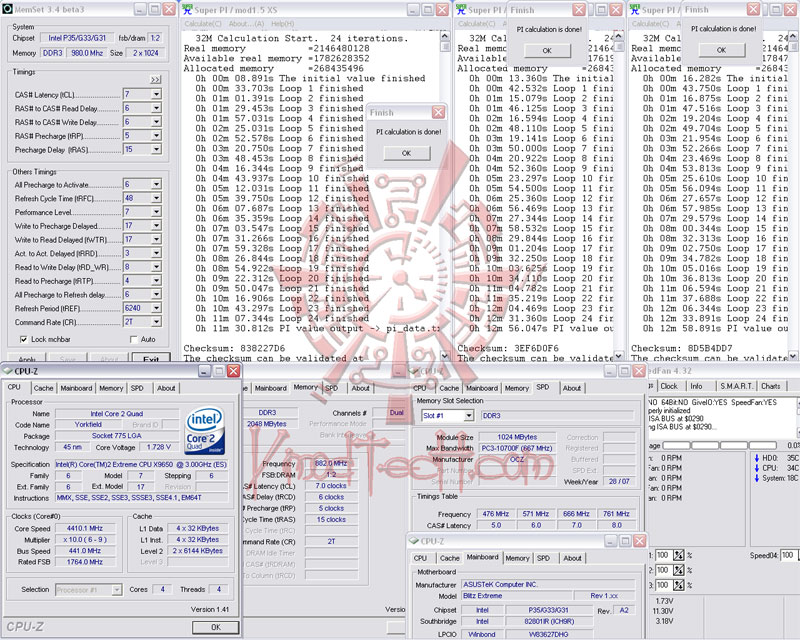Click the Rated FSB value 1764.0 MHz
This screenshot has height=640, width=800.
point(85,562)
